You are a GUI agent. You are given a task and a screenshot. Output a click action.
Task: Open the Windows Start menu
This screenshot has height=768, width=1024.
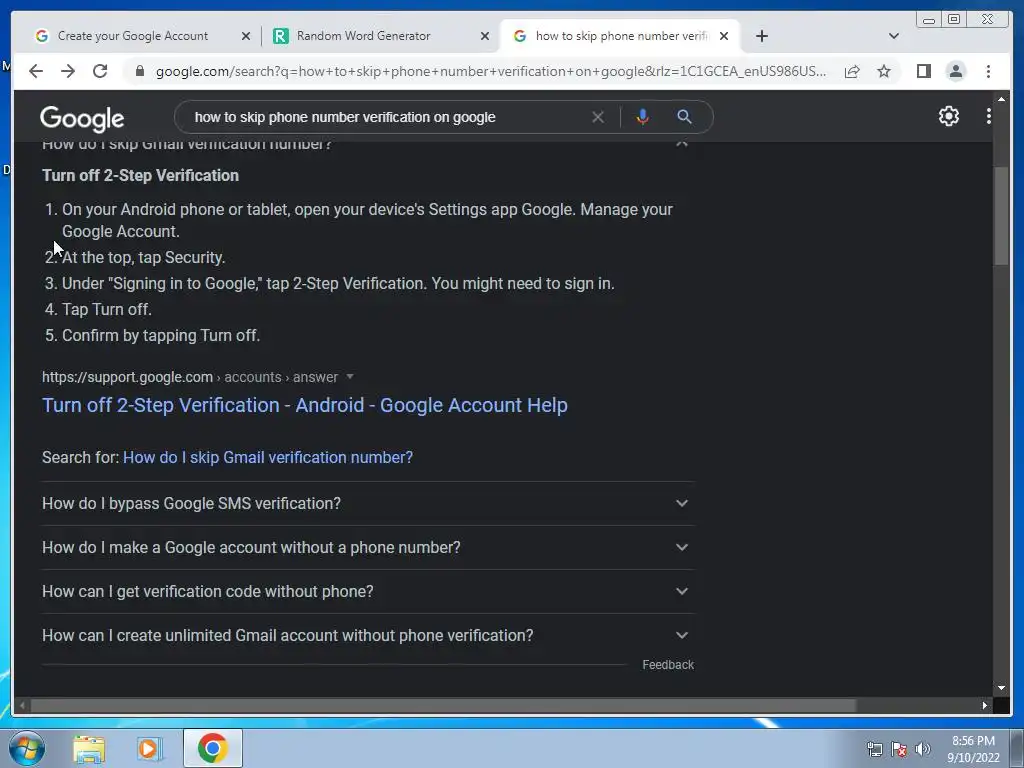27,748
